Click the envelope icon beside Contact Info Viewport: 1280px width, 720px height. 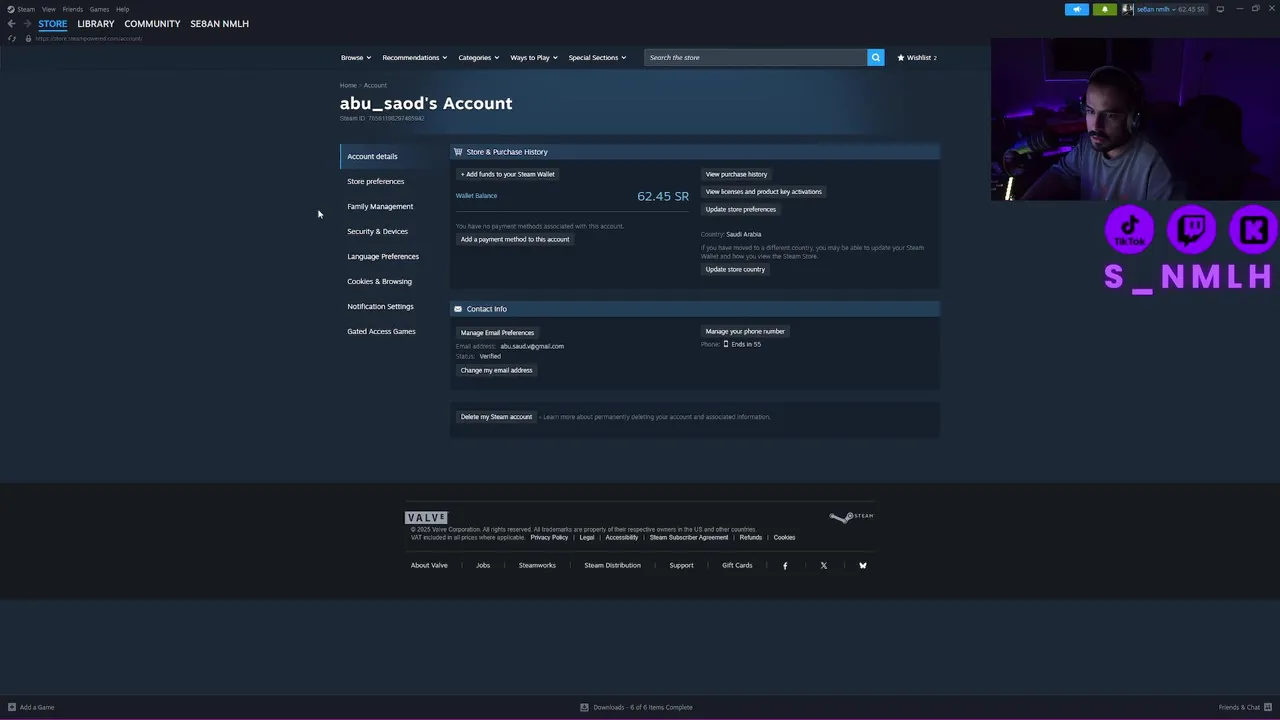(x=458, y=309)
